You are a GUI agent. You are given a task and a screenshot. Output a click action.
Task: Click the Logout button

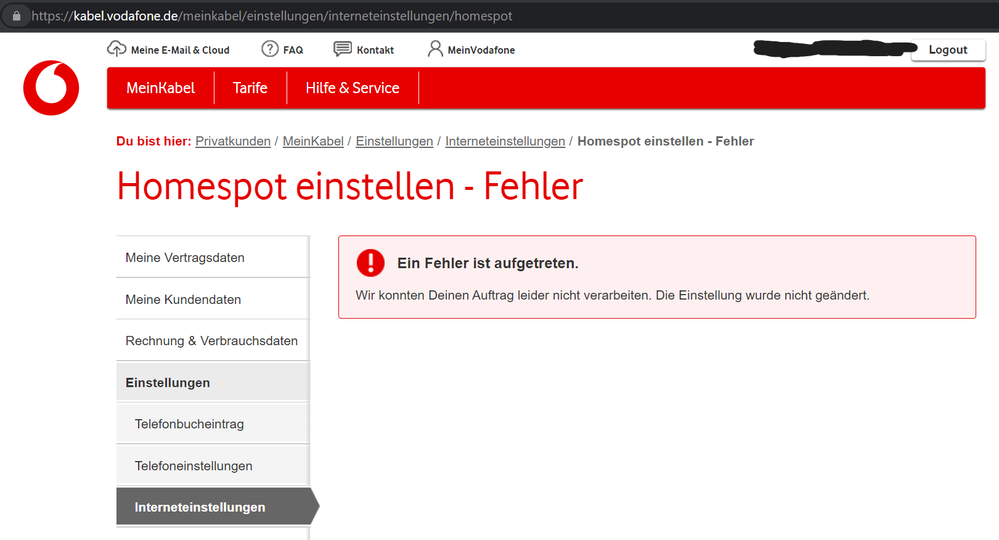click(948, 50)
